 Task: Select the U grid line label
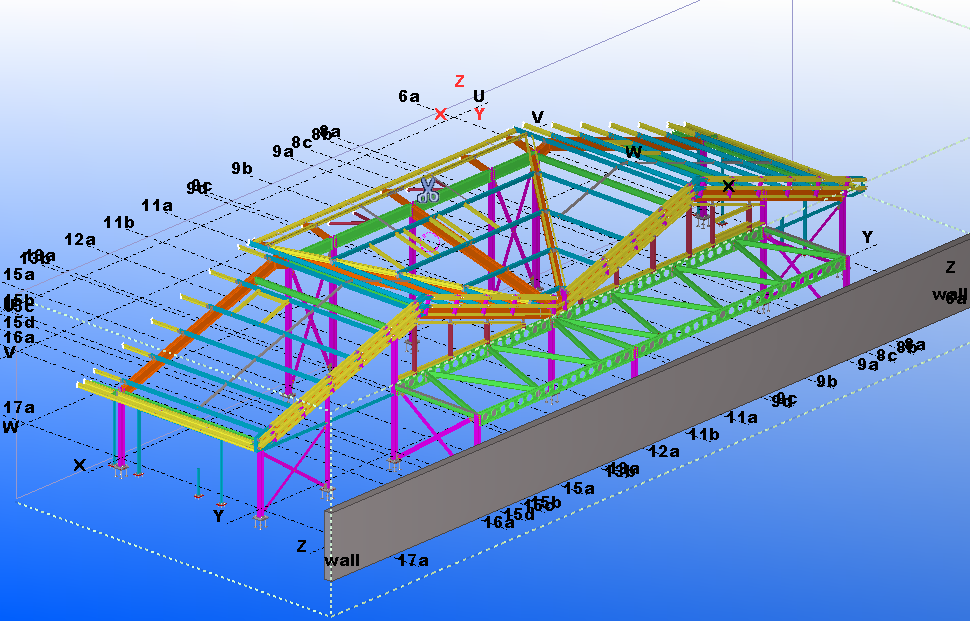[x=479, y=96]
